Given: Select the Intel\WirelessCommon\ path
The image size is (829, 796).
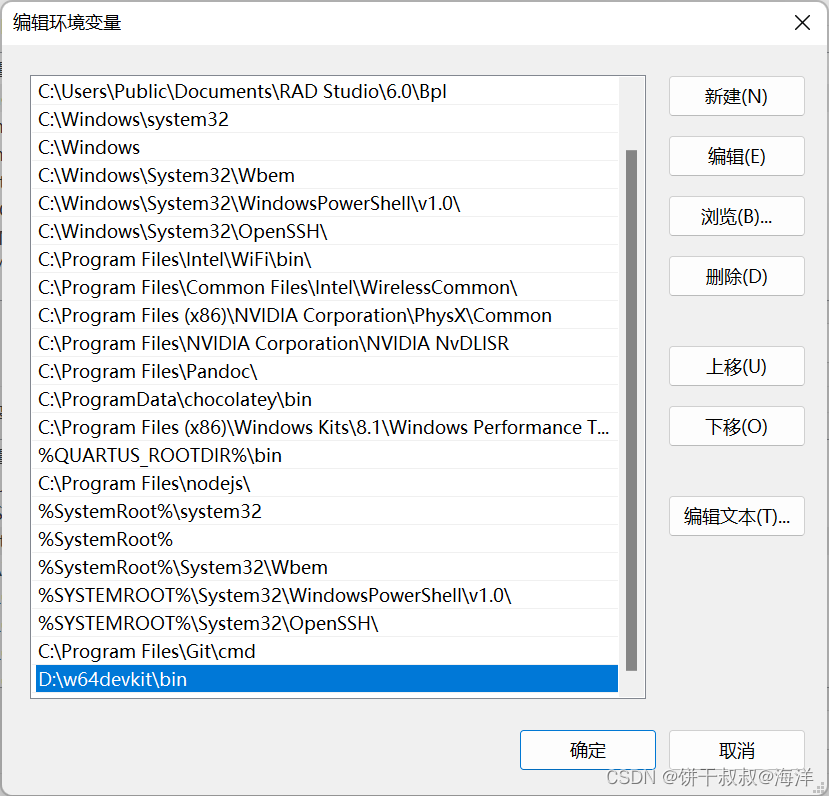Looking at the screenshot, I should pos(327,288).
